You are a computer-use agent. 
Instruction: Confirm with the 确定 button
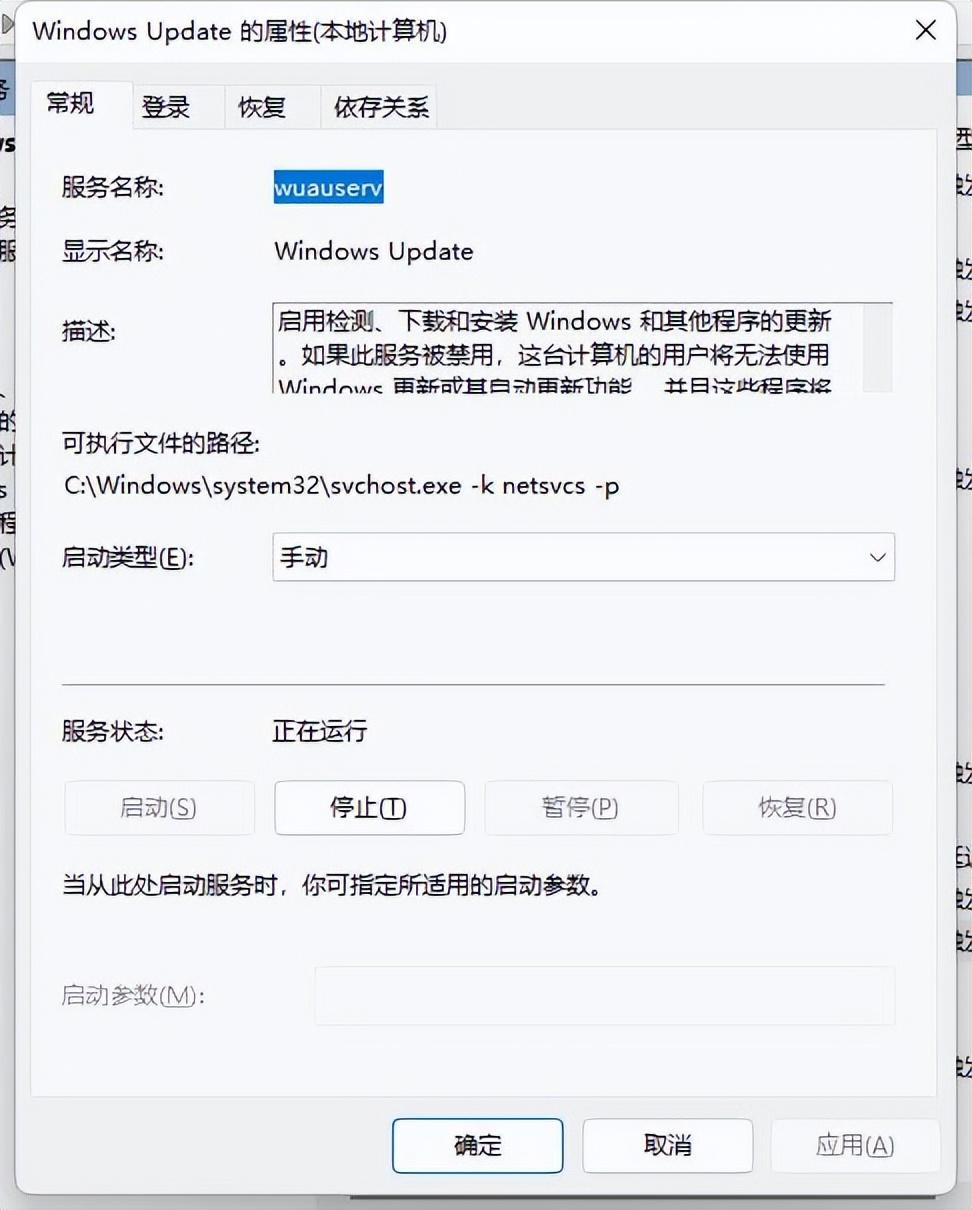pyautogui.click(x=478, y=1145)
